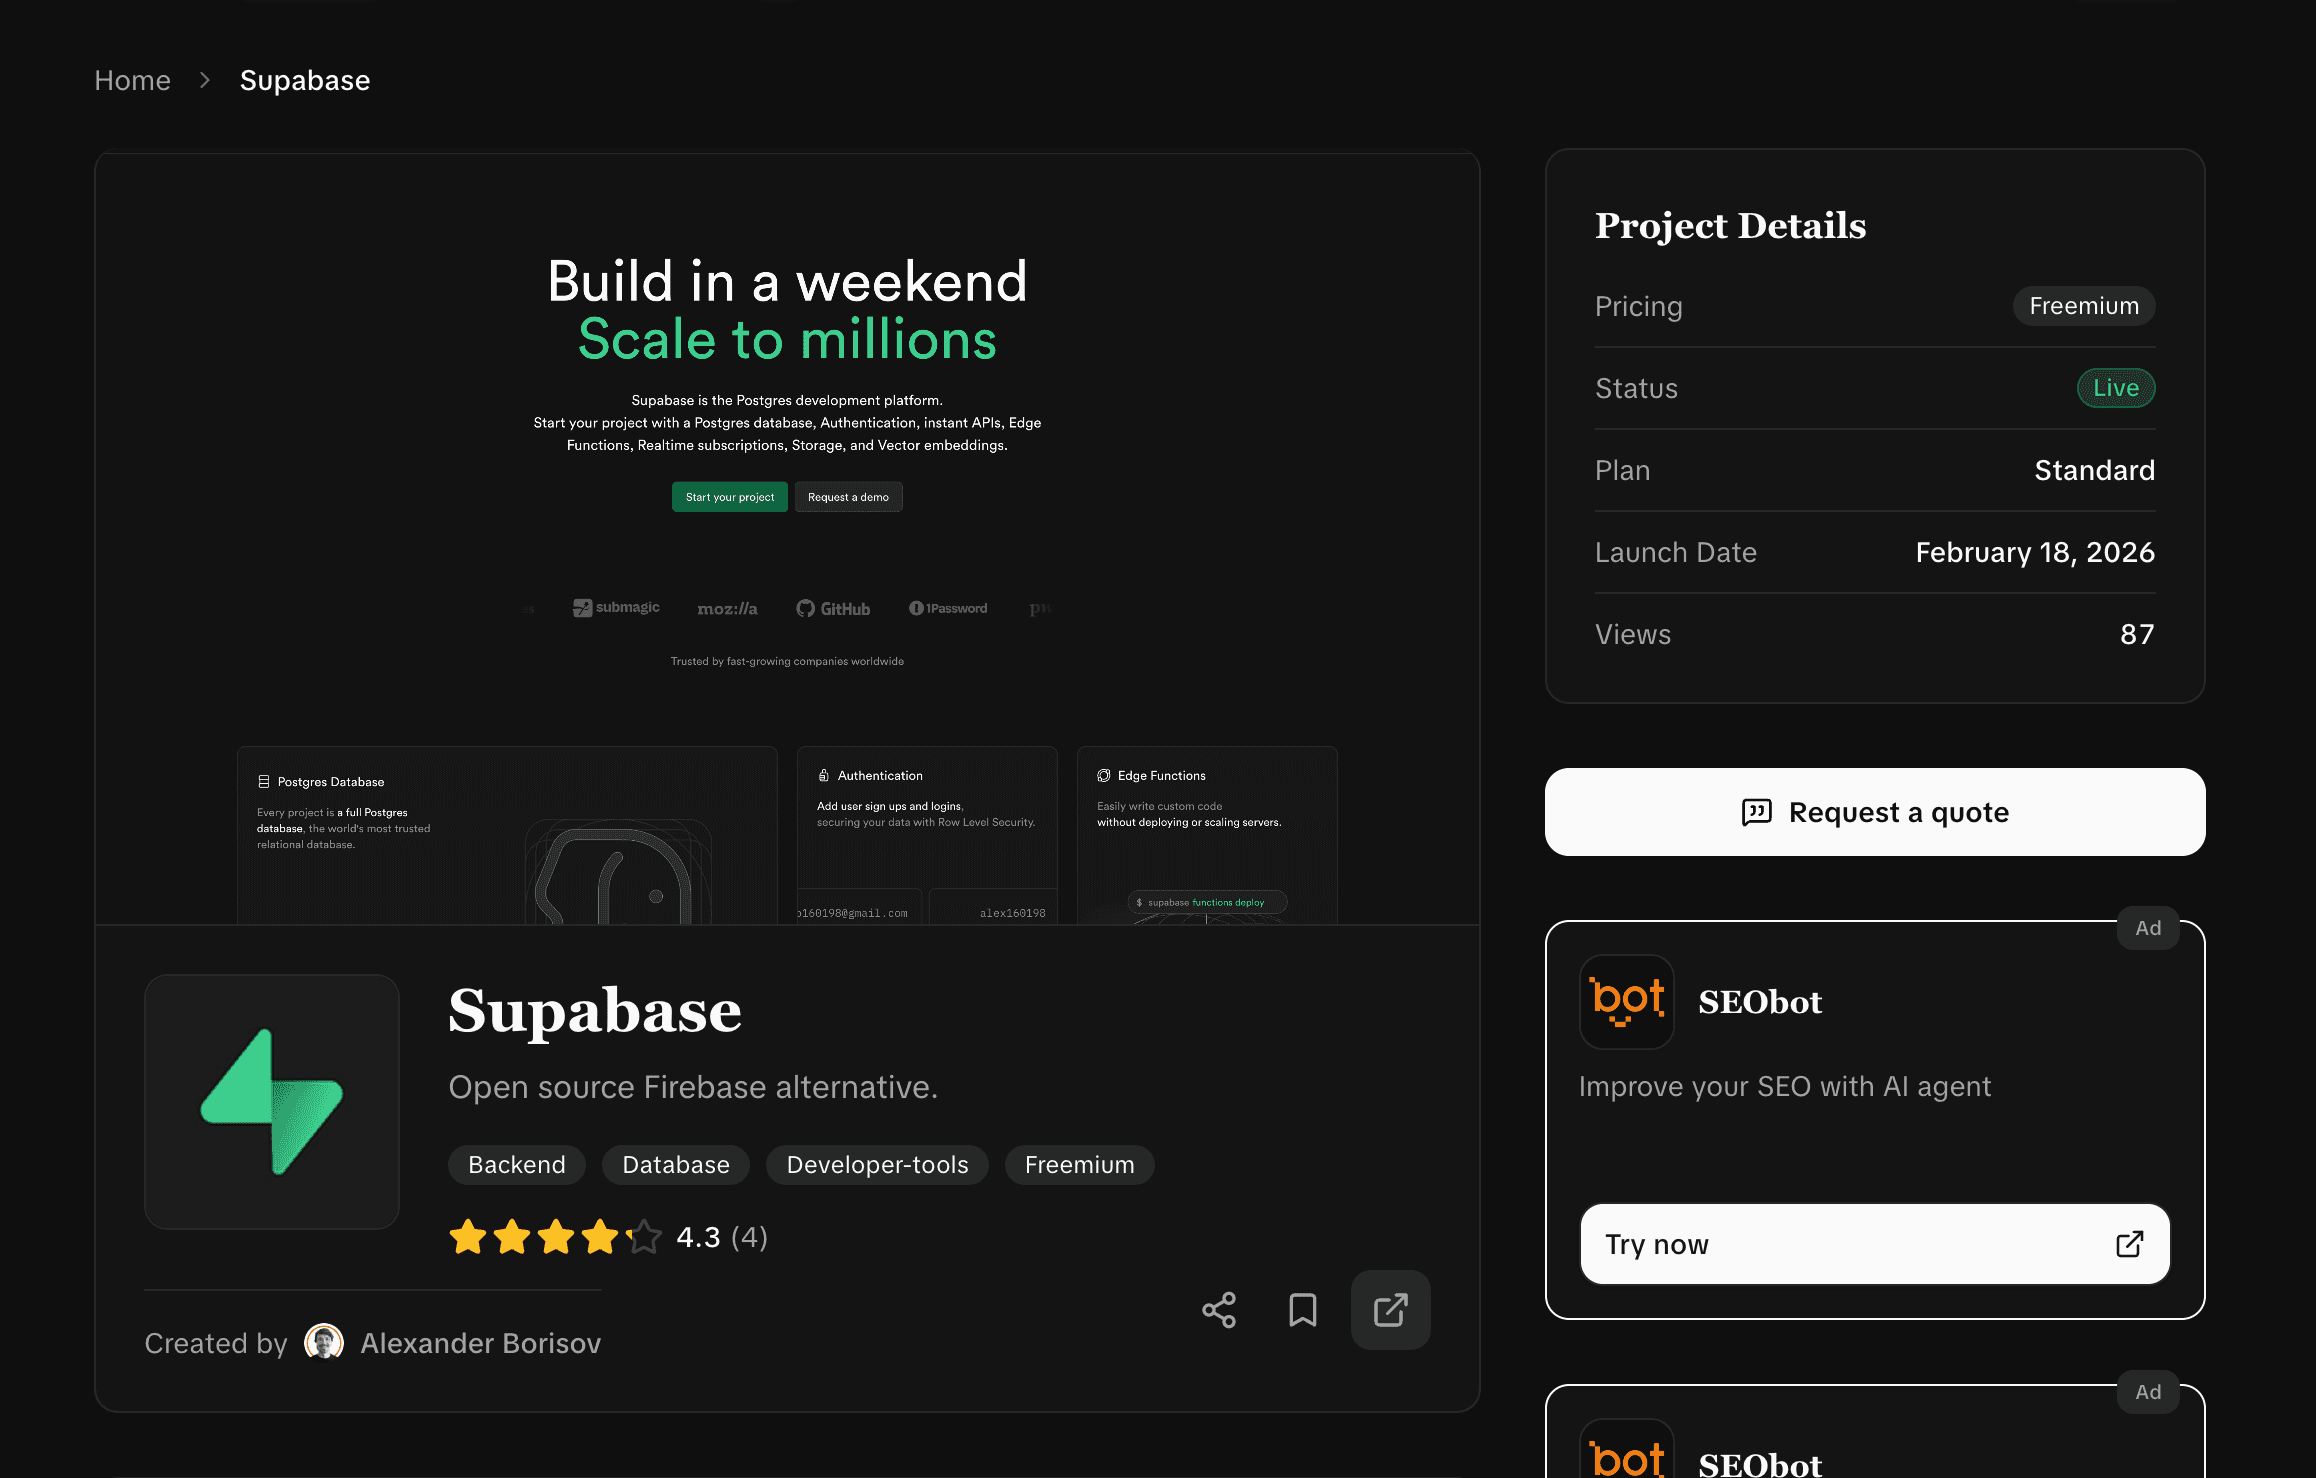This screenshot has width=2316, height=1478.
Task: Click the Ad label on first SEObot card
Action: pyautogui.click(x=2148, y=928)
